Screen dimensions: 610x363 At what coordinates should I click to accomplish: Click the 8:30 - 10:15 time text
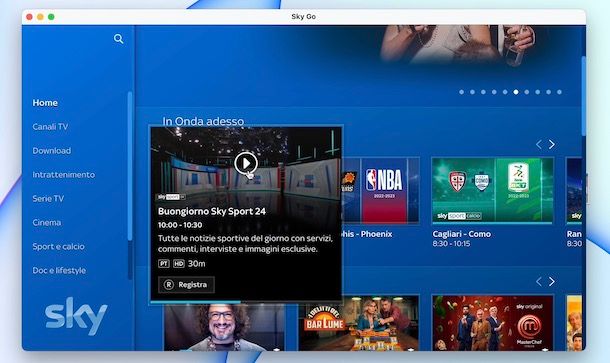451,244
